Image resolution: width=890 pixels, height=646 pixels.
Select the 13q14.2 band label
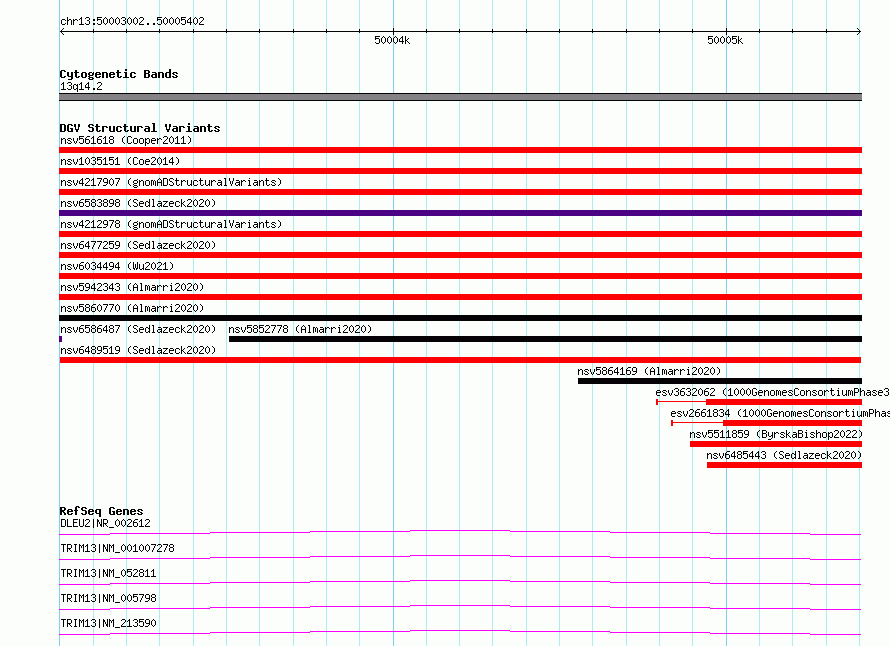pos(81,86)
